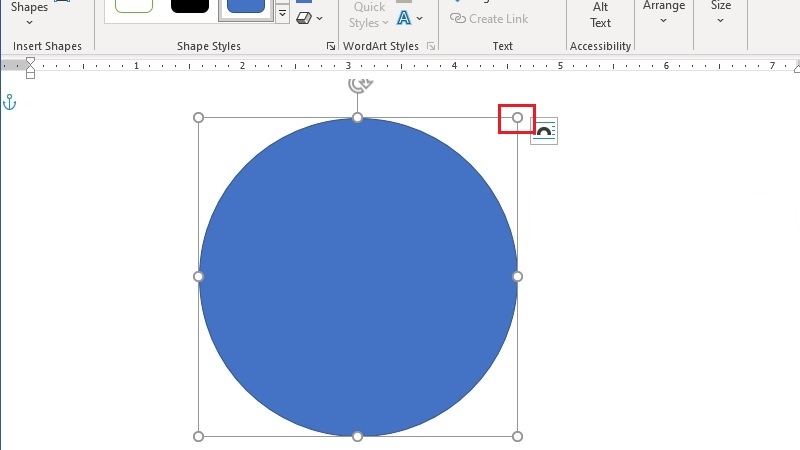This screenshot has width=800, height=450.
Task: Click the Create Link button
Action: click(x=489, y=19)
